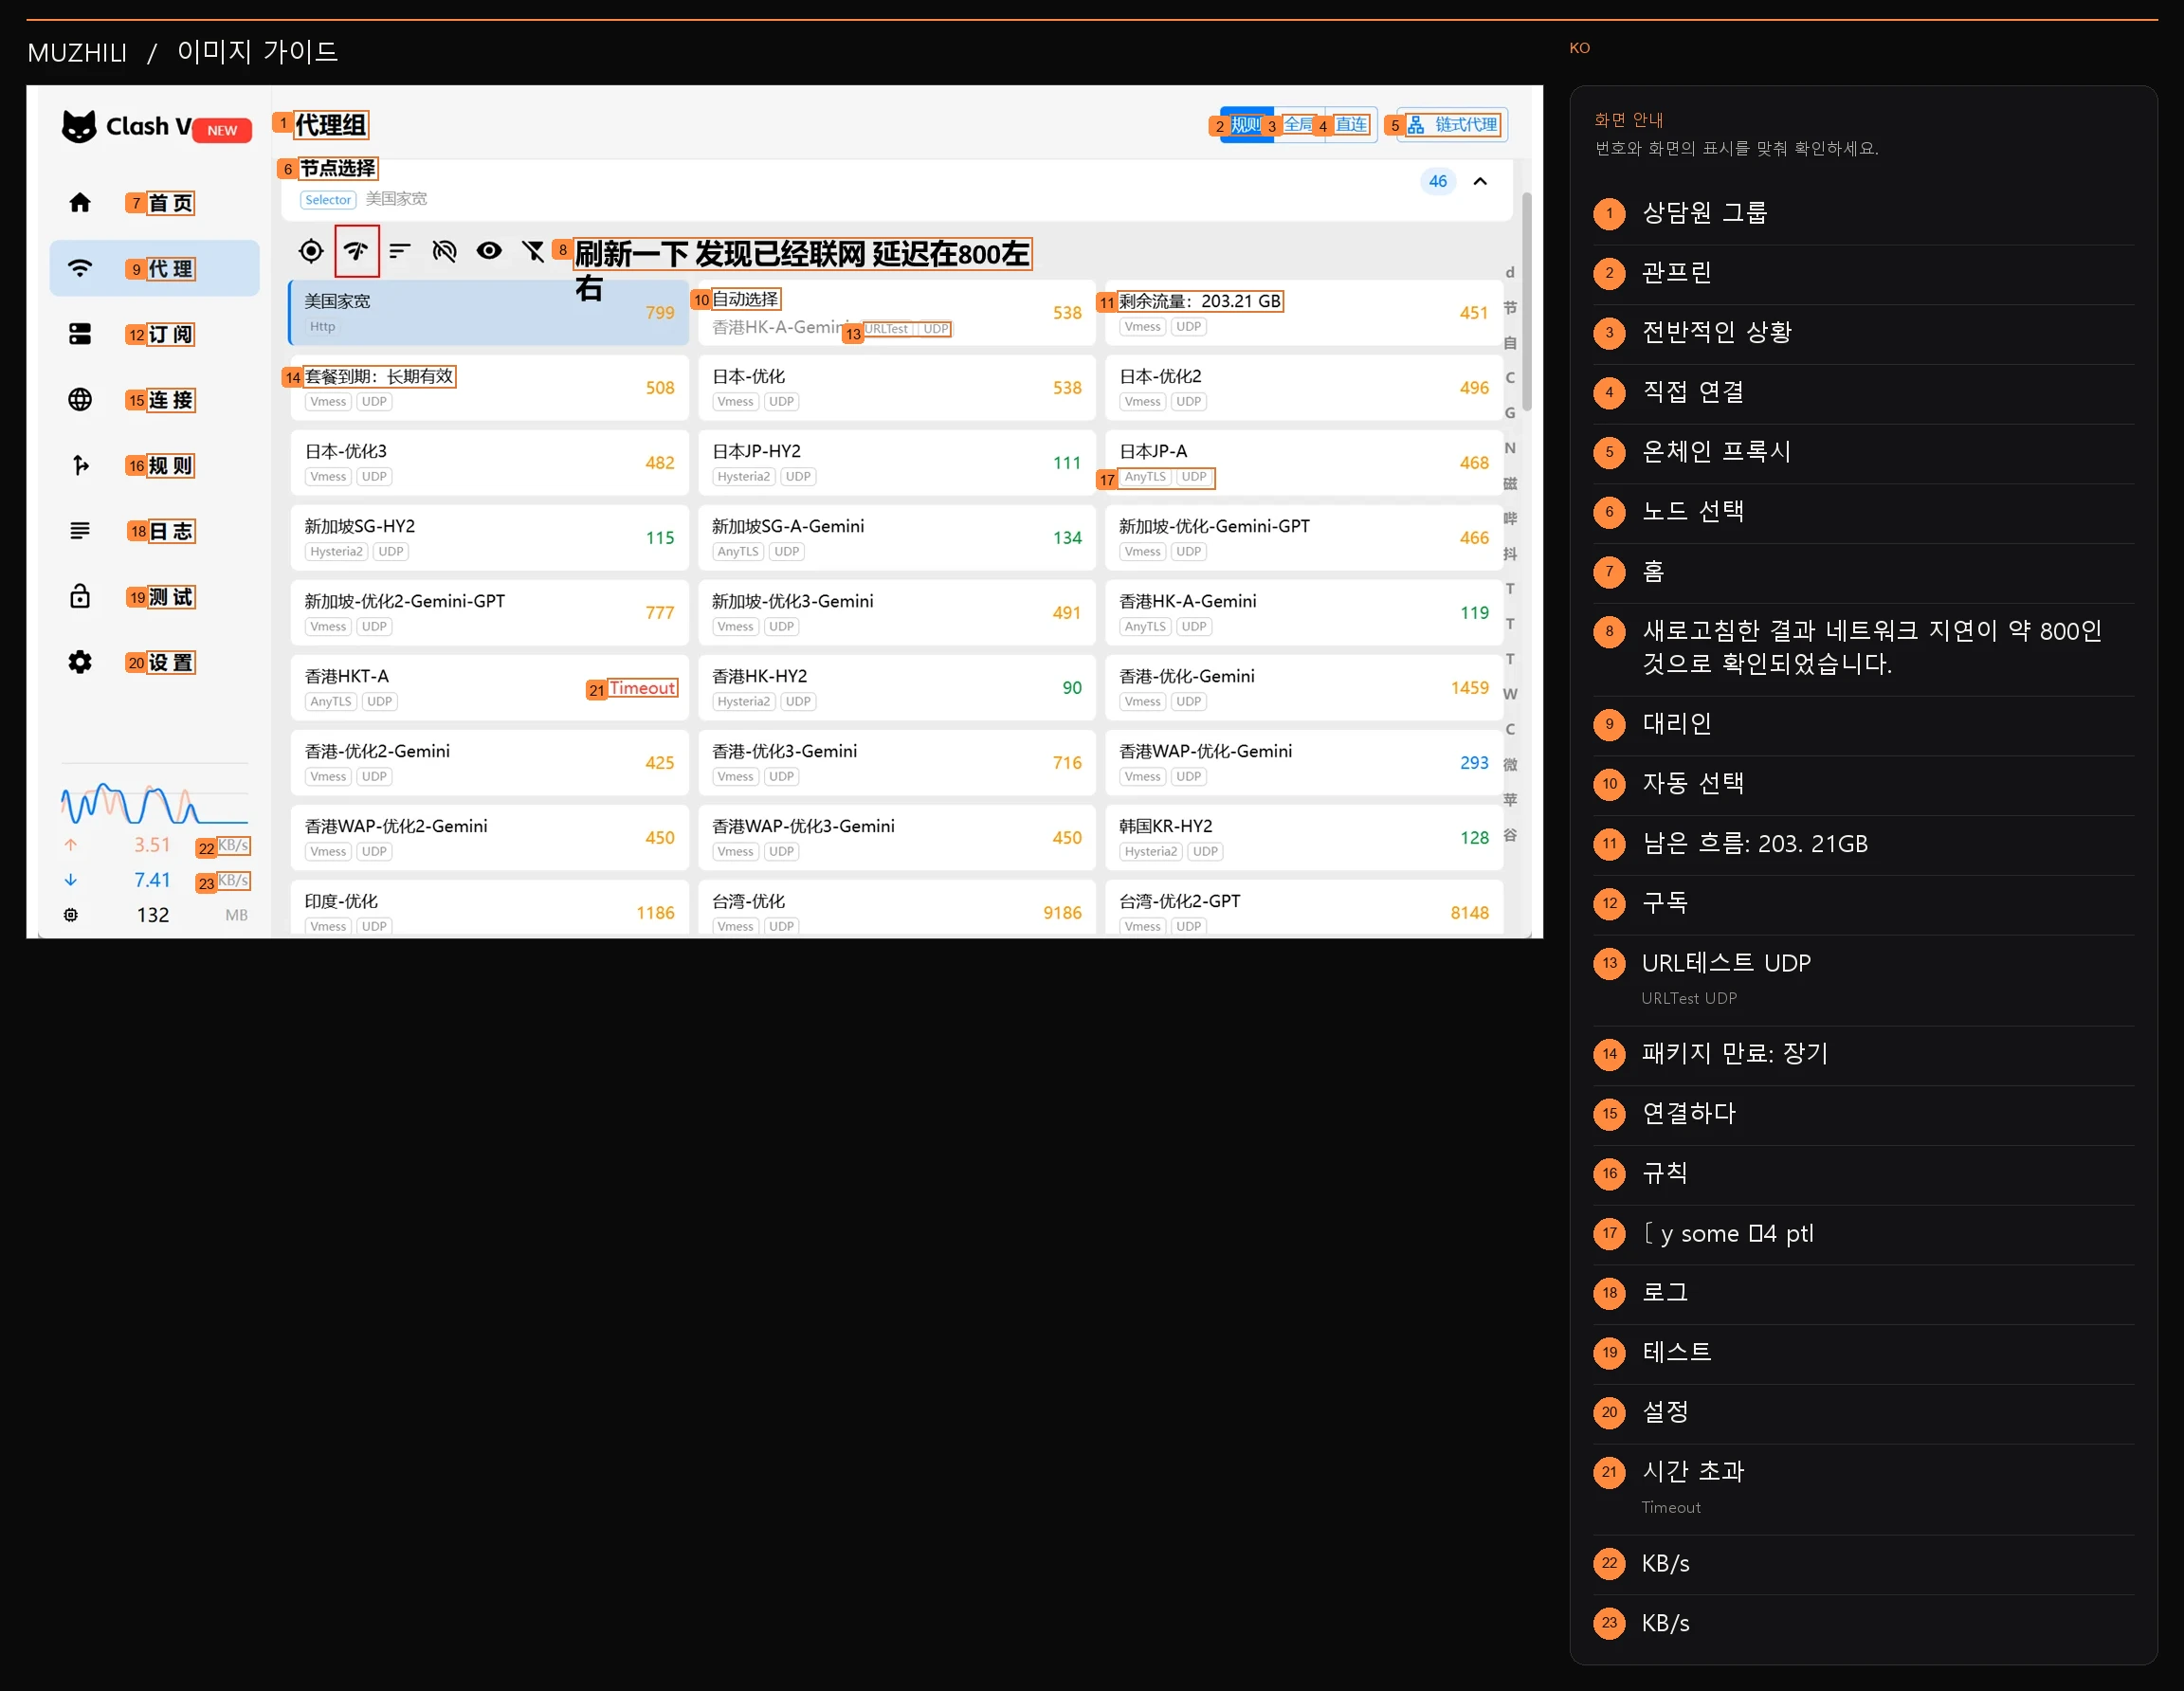
Task: Select the 香港HK-A-Gemini node card
Action: [x=1303, y=612]
